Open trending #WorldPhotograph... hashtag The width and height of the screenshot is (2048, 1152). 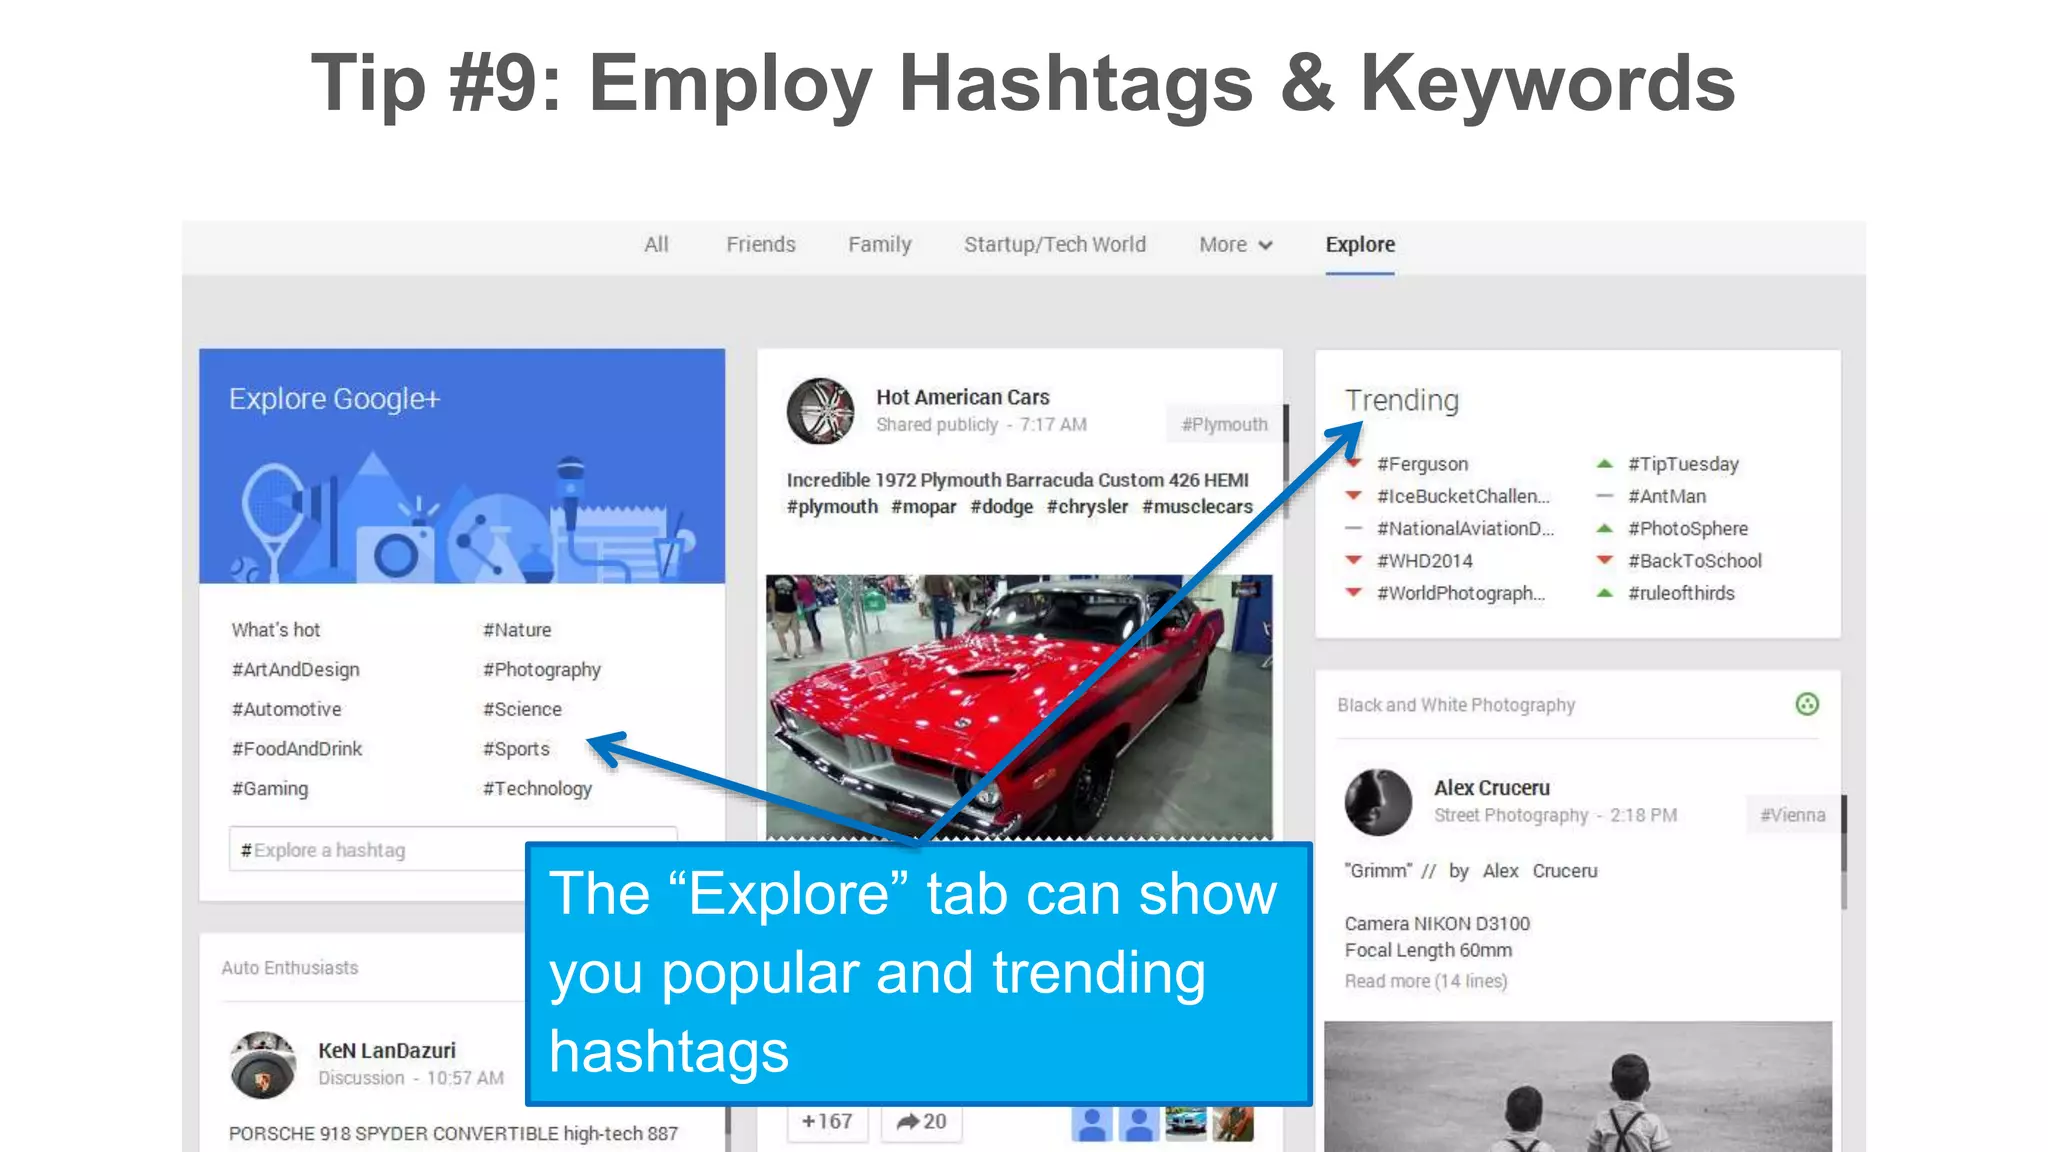1461,593
